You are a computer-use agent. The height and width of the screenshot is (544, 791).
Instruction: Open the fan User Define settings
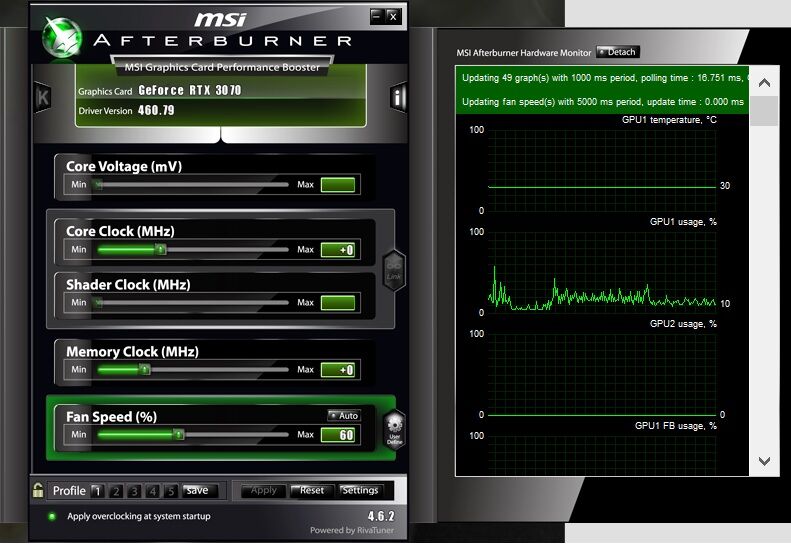point(394,430)
